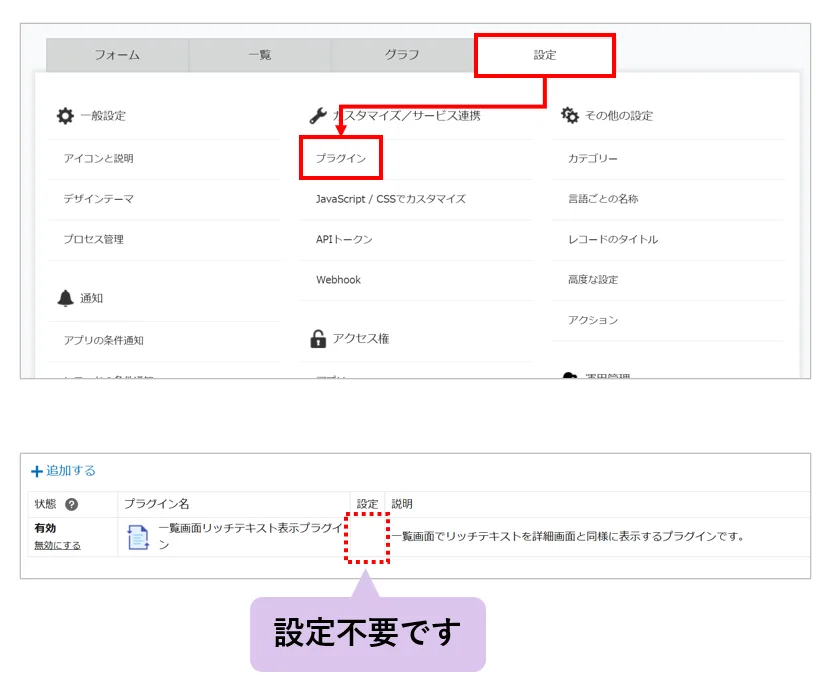This screenshot has width=840, height=688.
Task: Click the その他の設定 section heading
Action: 619,116
